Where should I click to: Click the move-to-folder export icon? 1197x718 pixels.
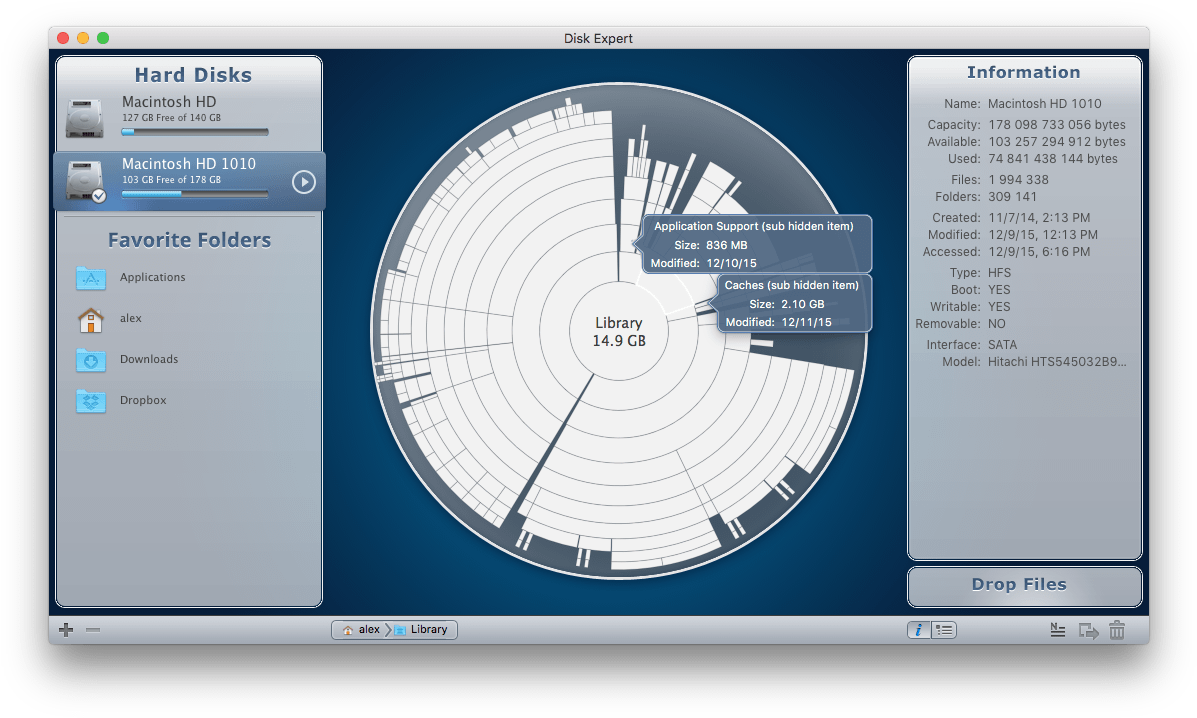(1088, 630)
